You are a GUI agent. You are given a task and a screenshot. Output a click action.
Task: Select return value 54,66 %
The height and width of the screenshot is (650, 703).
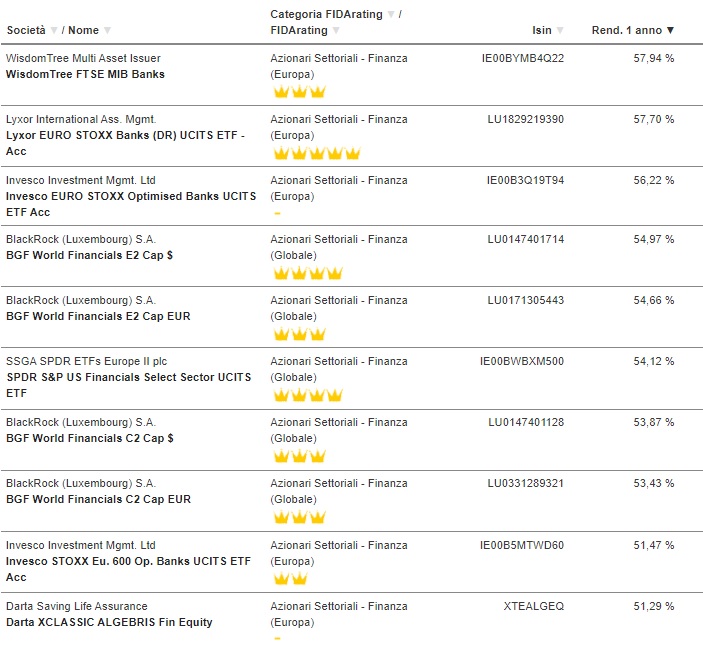[654, 300]
